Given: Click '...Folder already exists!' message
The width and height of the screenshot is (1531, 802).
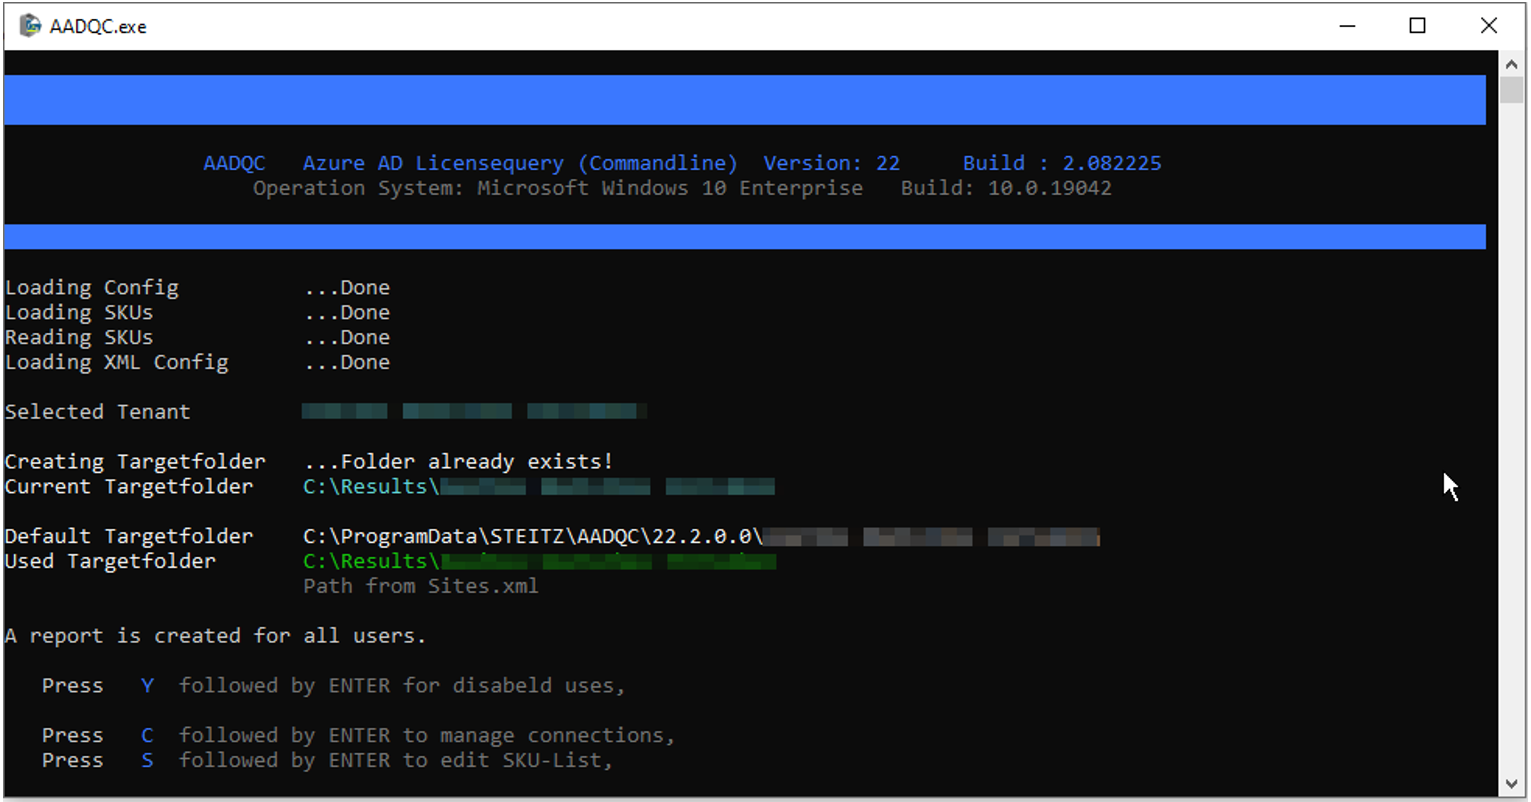Looking at the screenshot, I should (x=458, y=462).
